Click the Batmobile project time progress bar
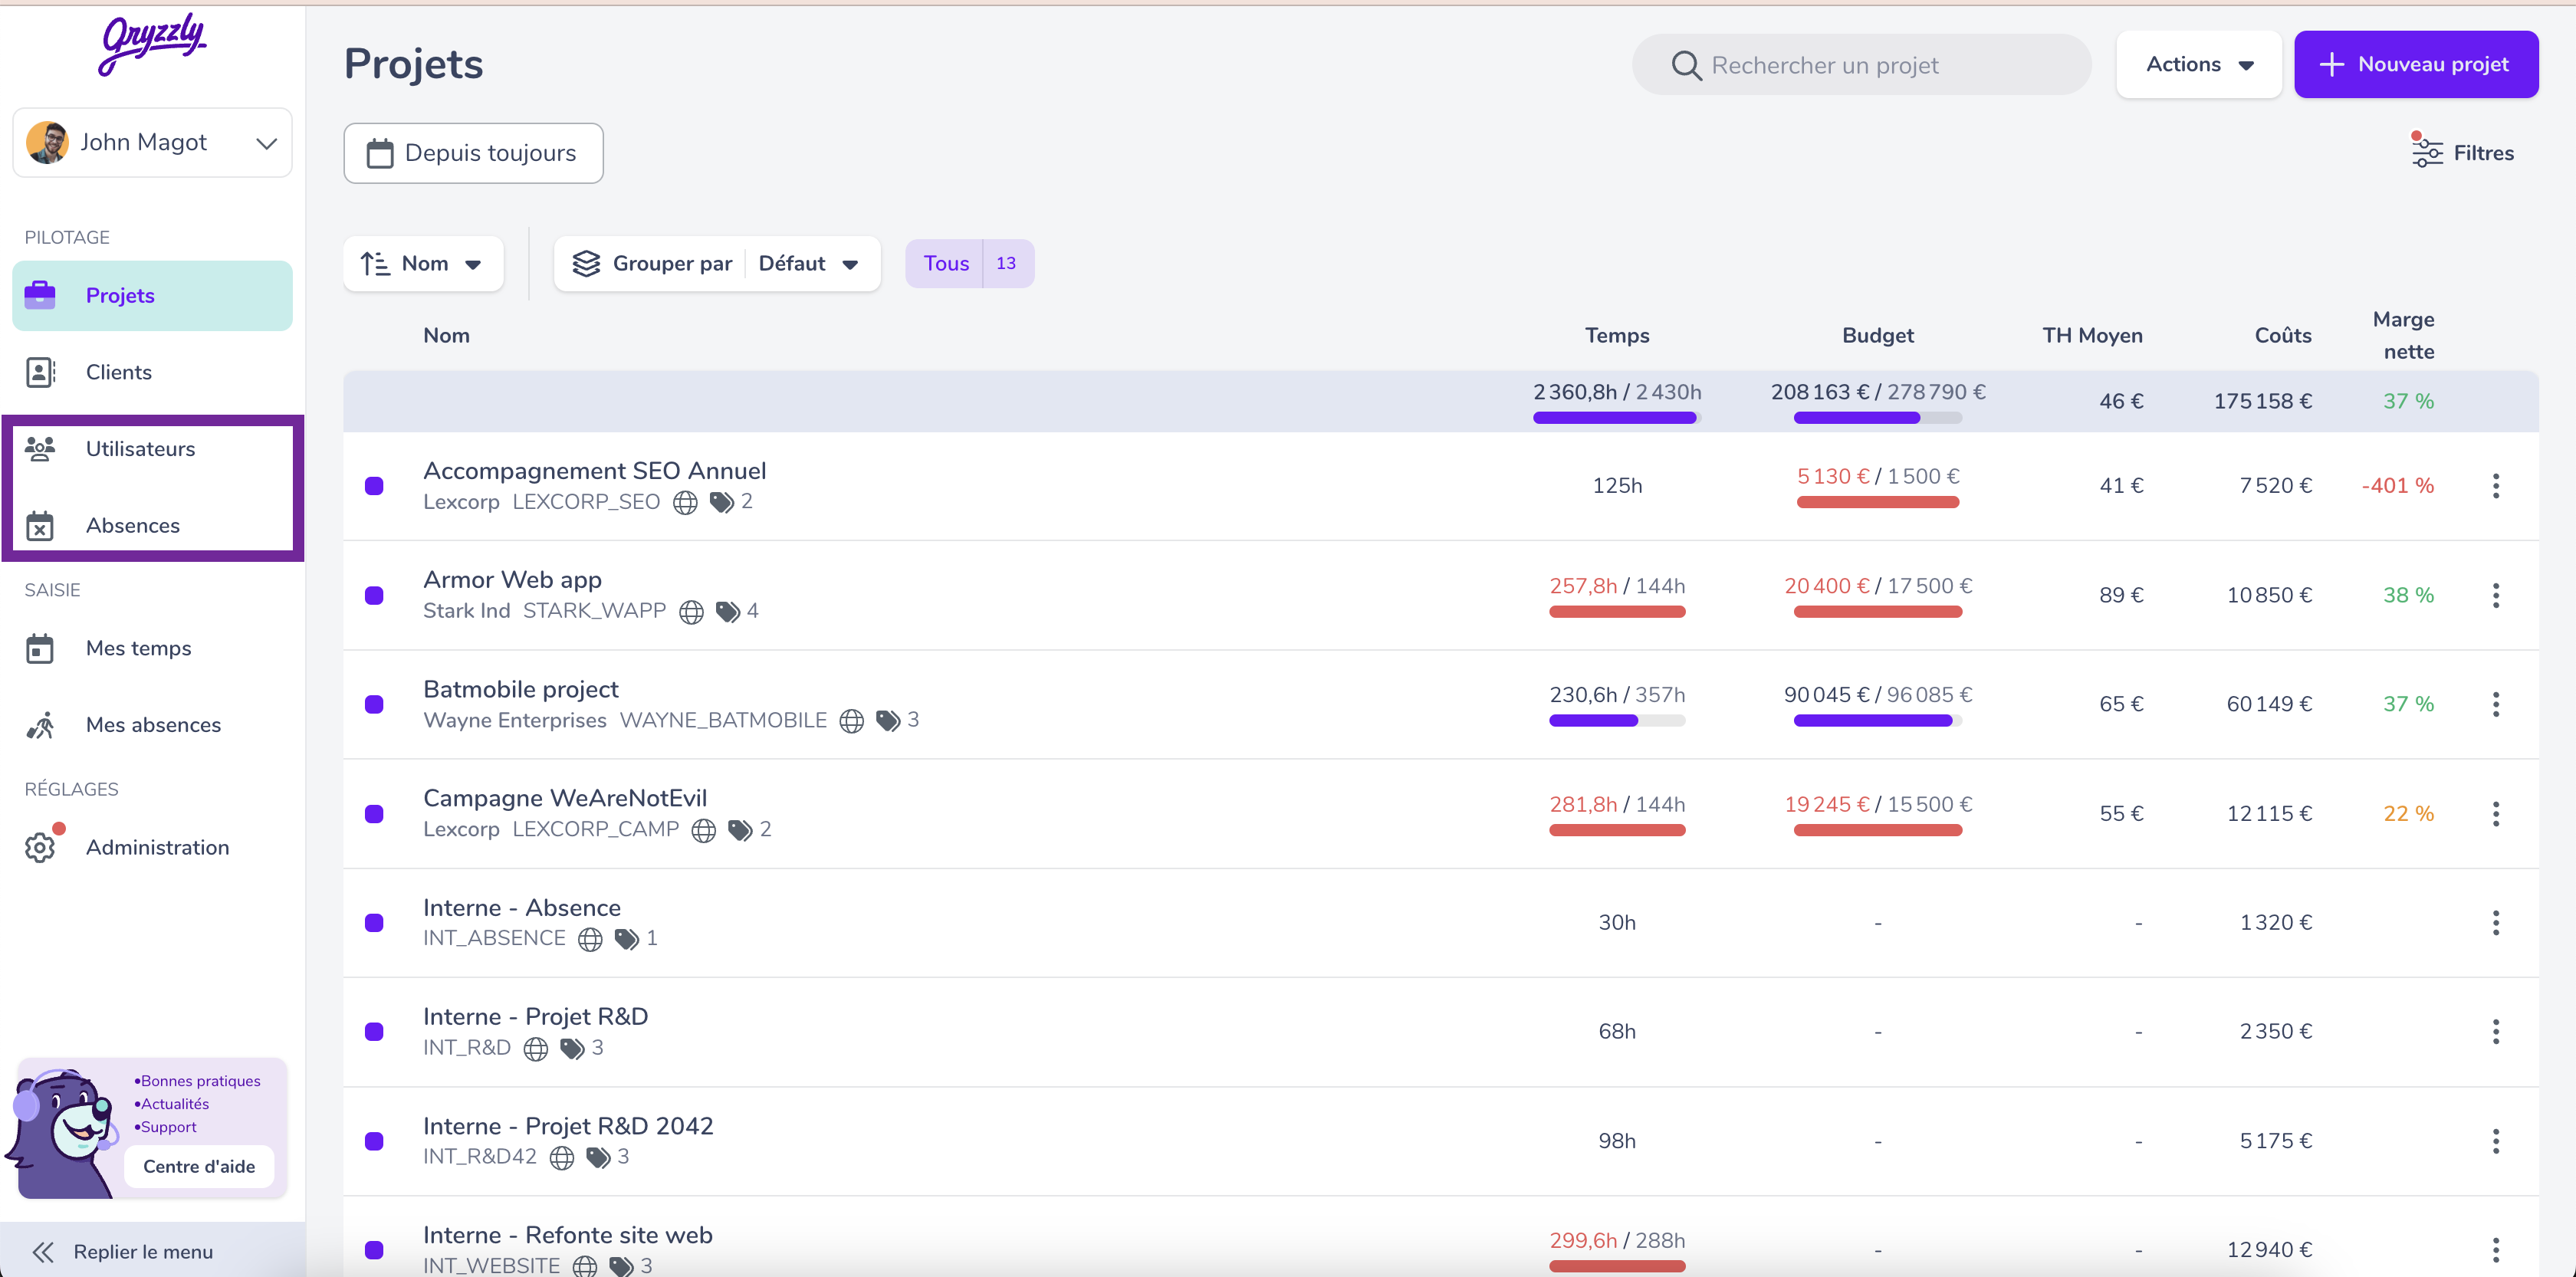 (1617, 720)
